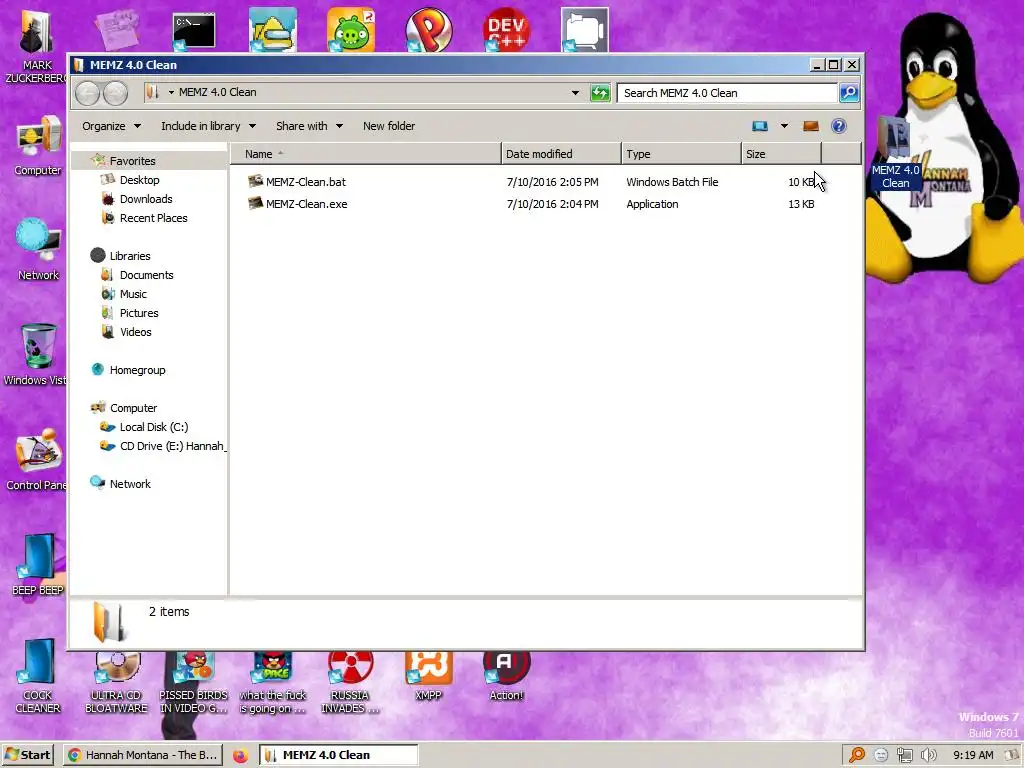
Task: Launch the DEV C++ desktop icon
Action: tap(506, 30)
